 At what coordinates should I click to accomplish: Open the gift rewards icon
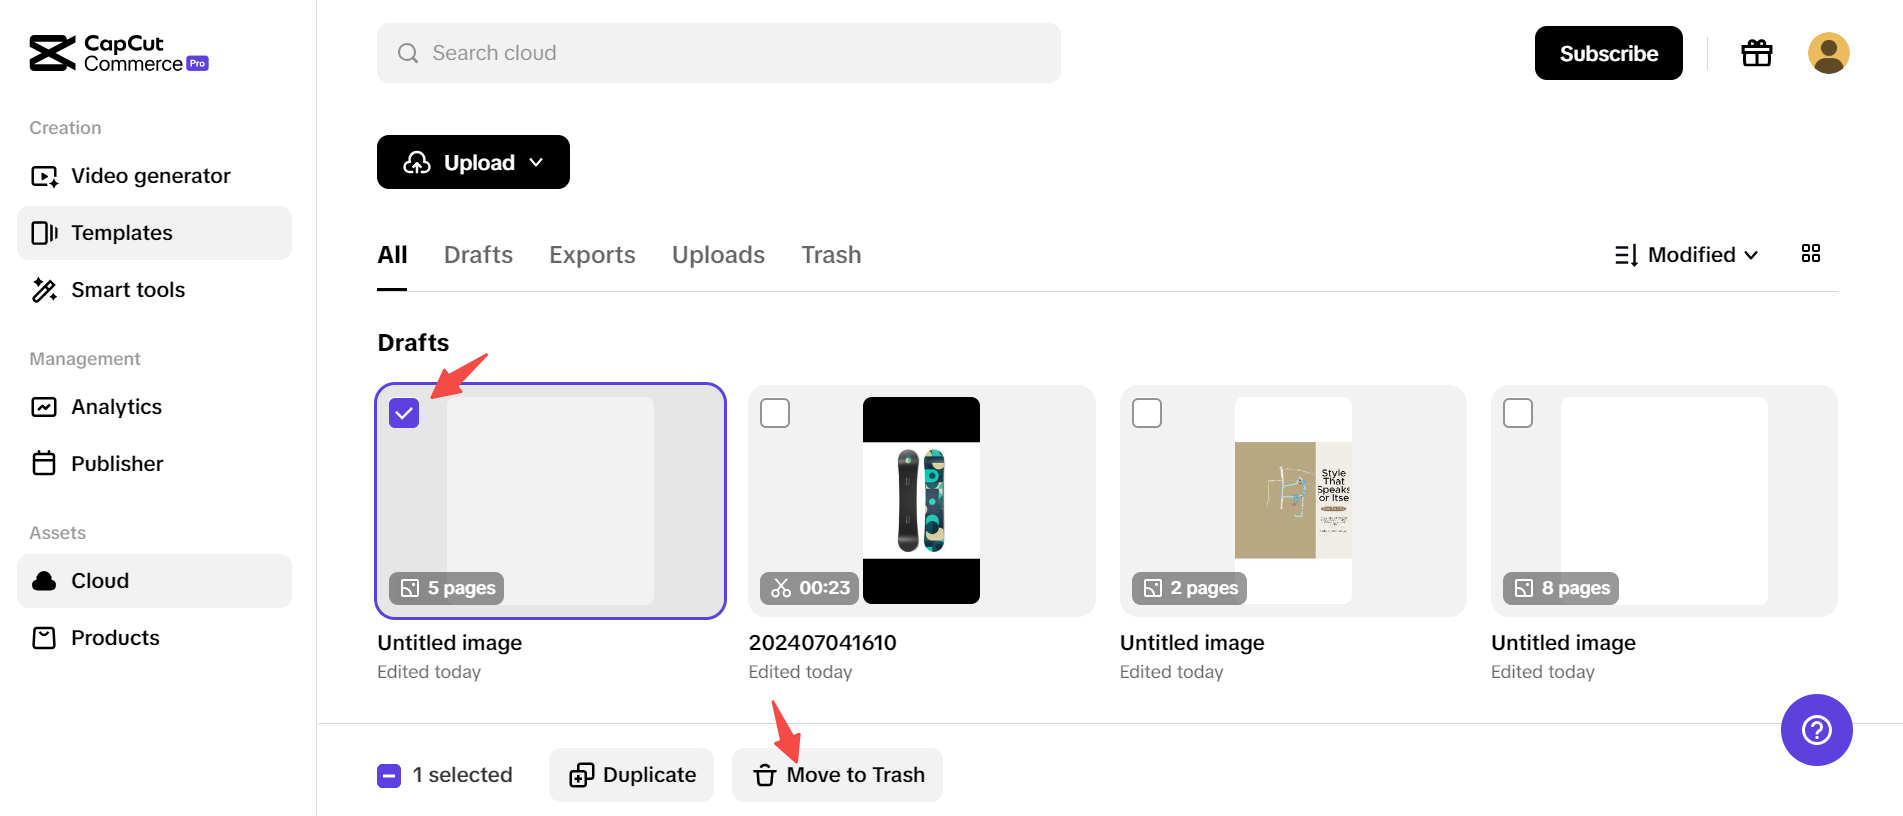(x=1756, y=53)
